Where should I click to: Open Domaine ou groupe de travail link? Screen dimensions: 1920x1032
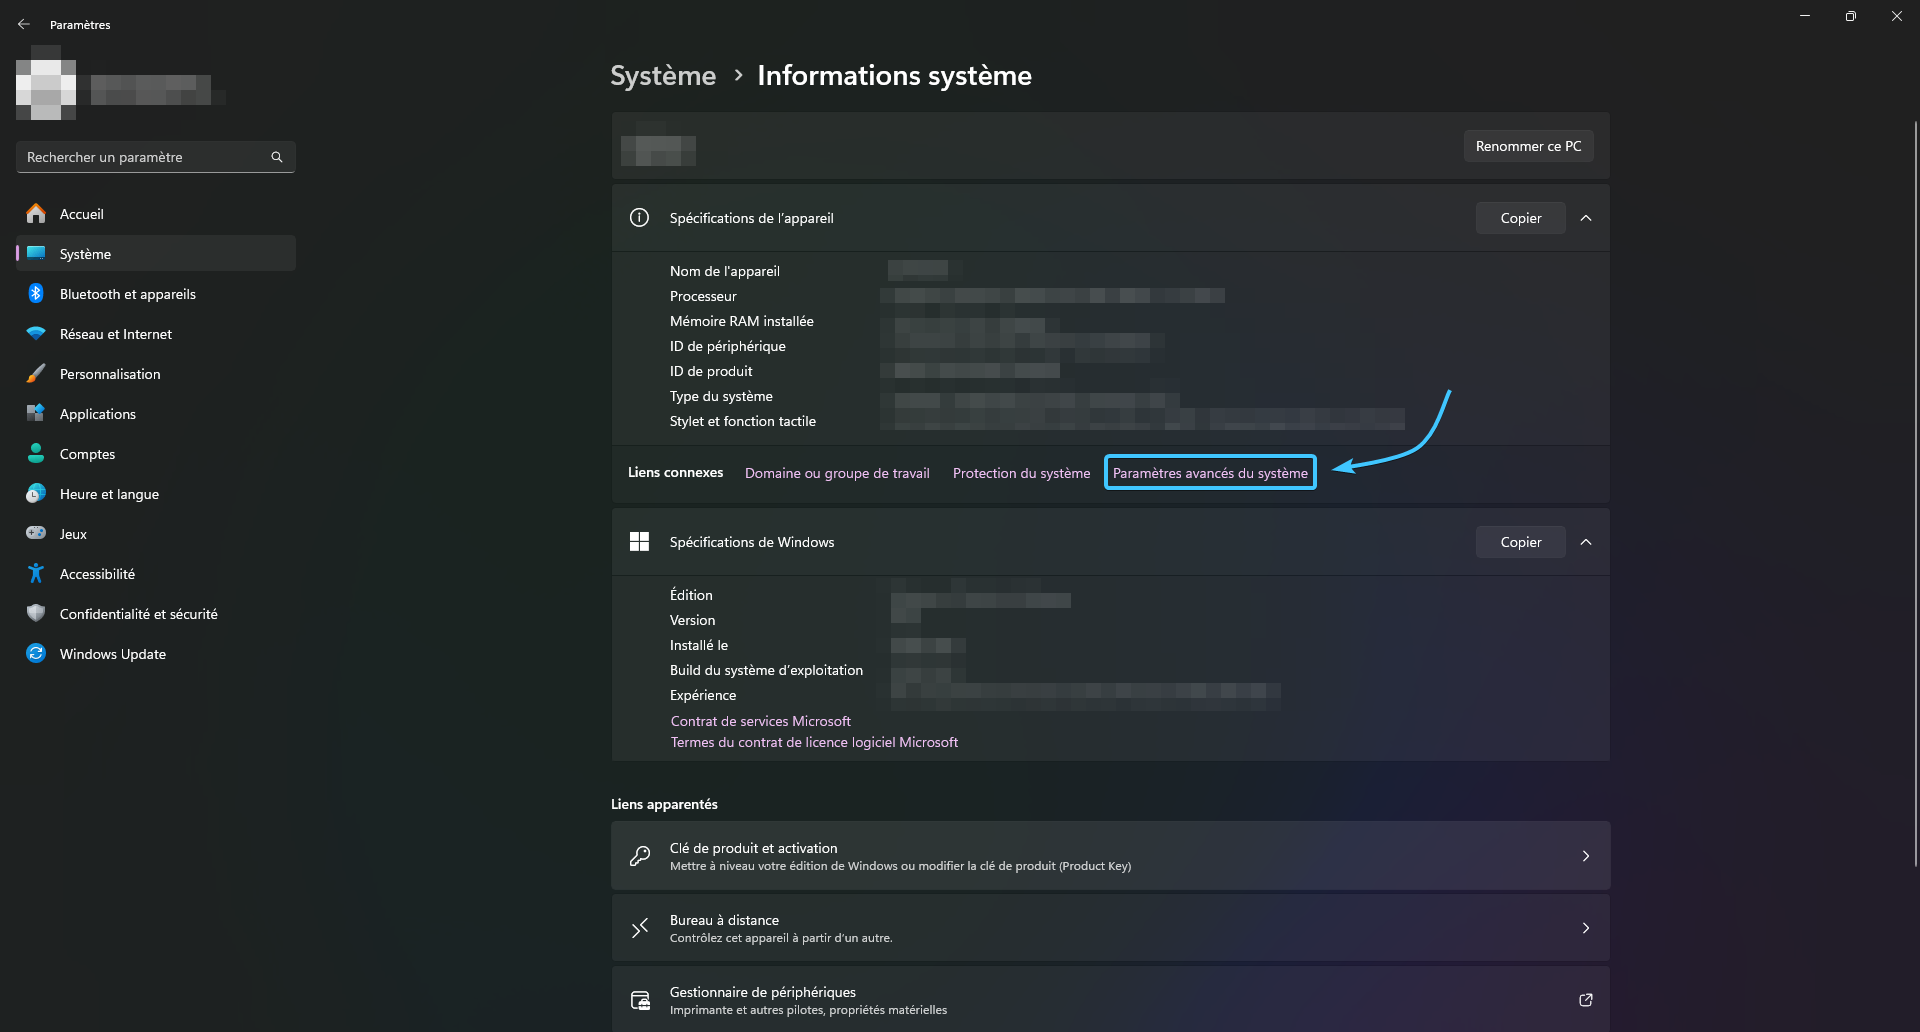coord(837,473)
